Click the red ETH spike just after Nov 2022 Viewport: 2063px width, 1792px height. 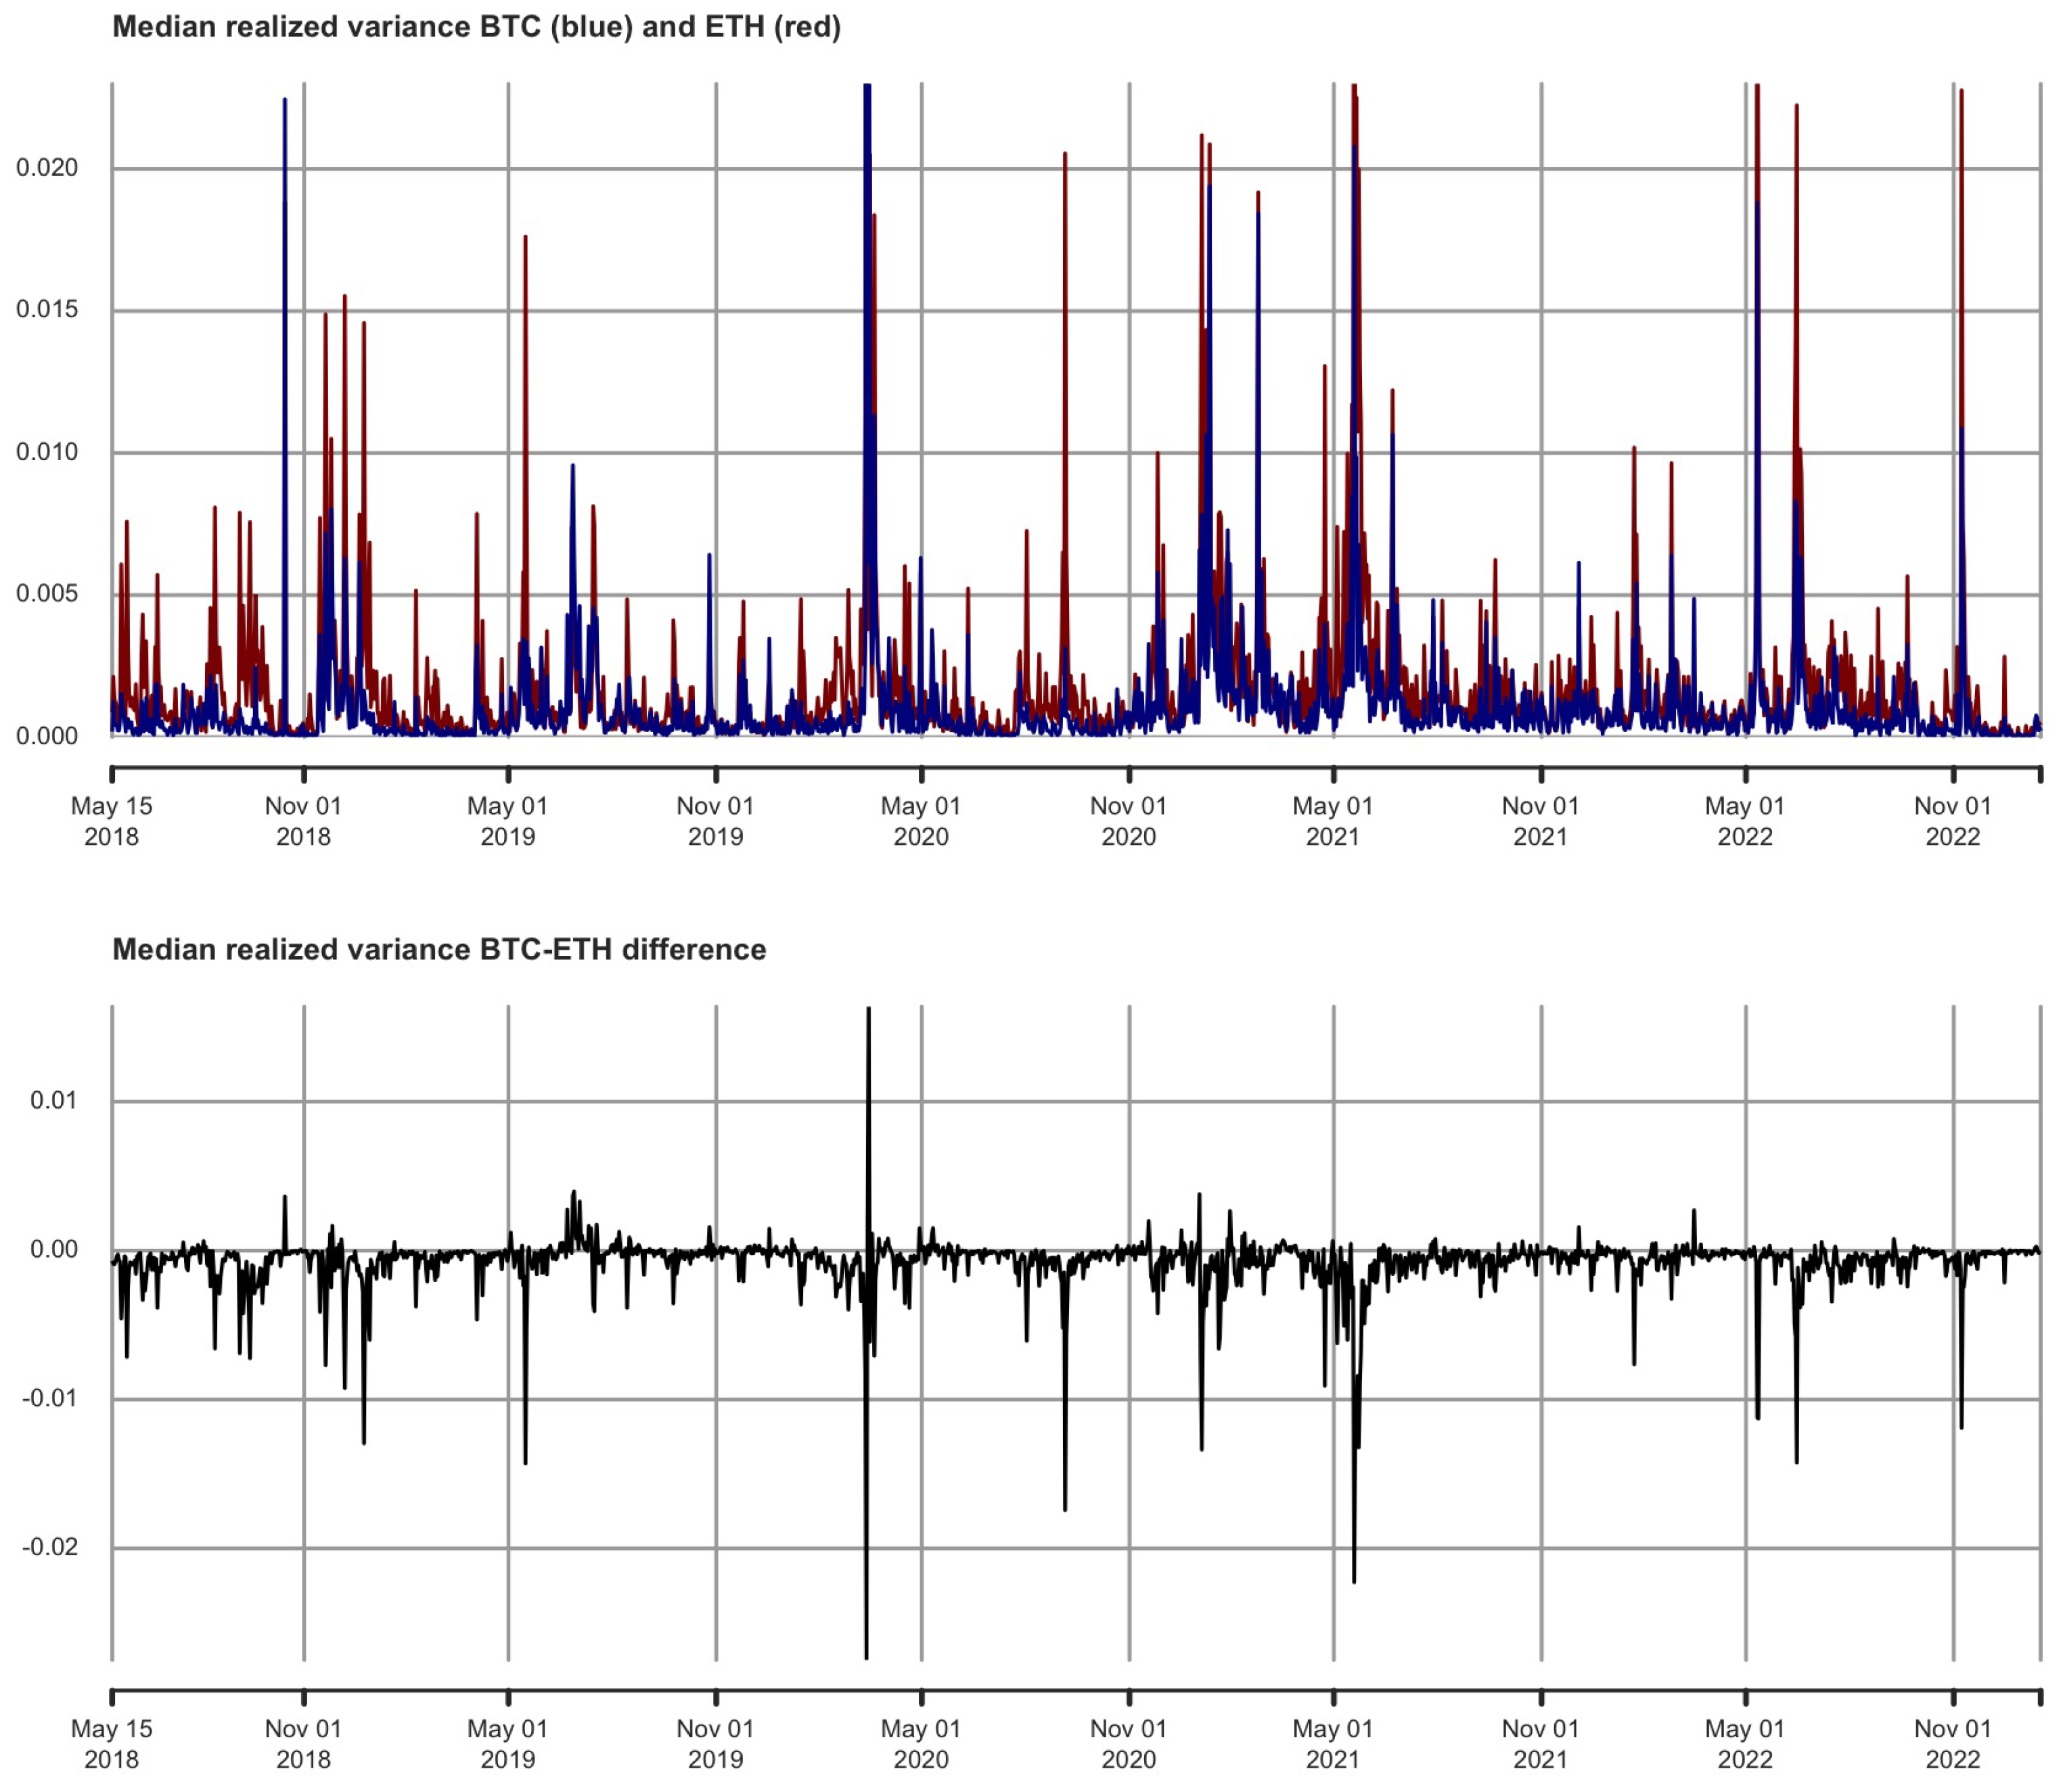(x=1961, y=250)
